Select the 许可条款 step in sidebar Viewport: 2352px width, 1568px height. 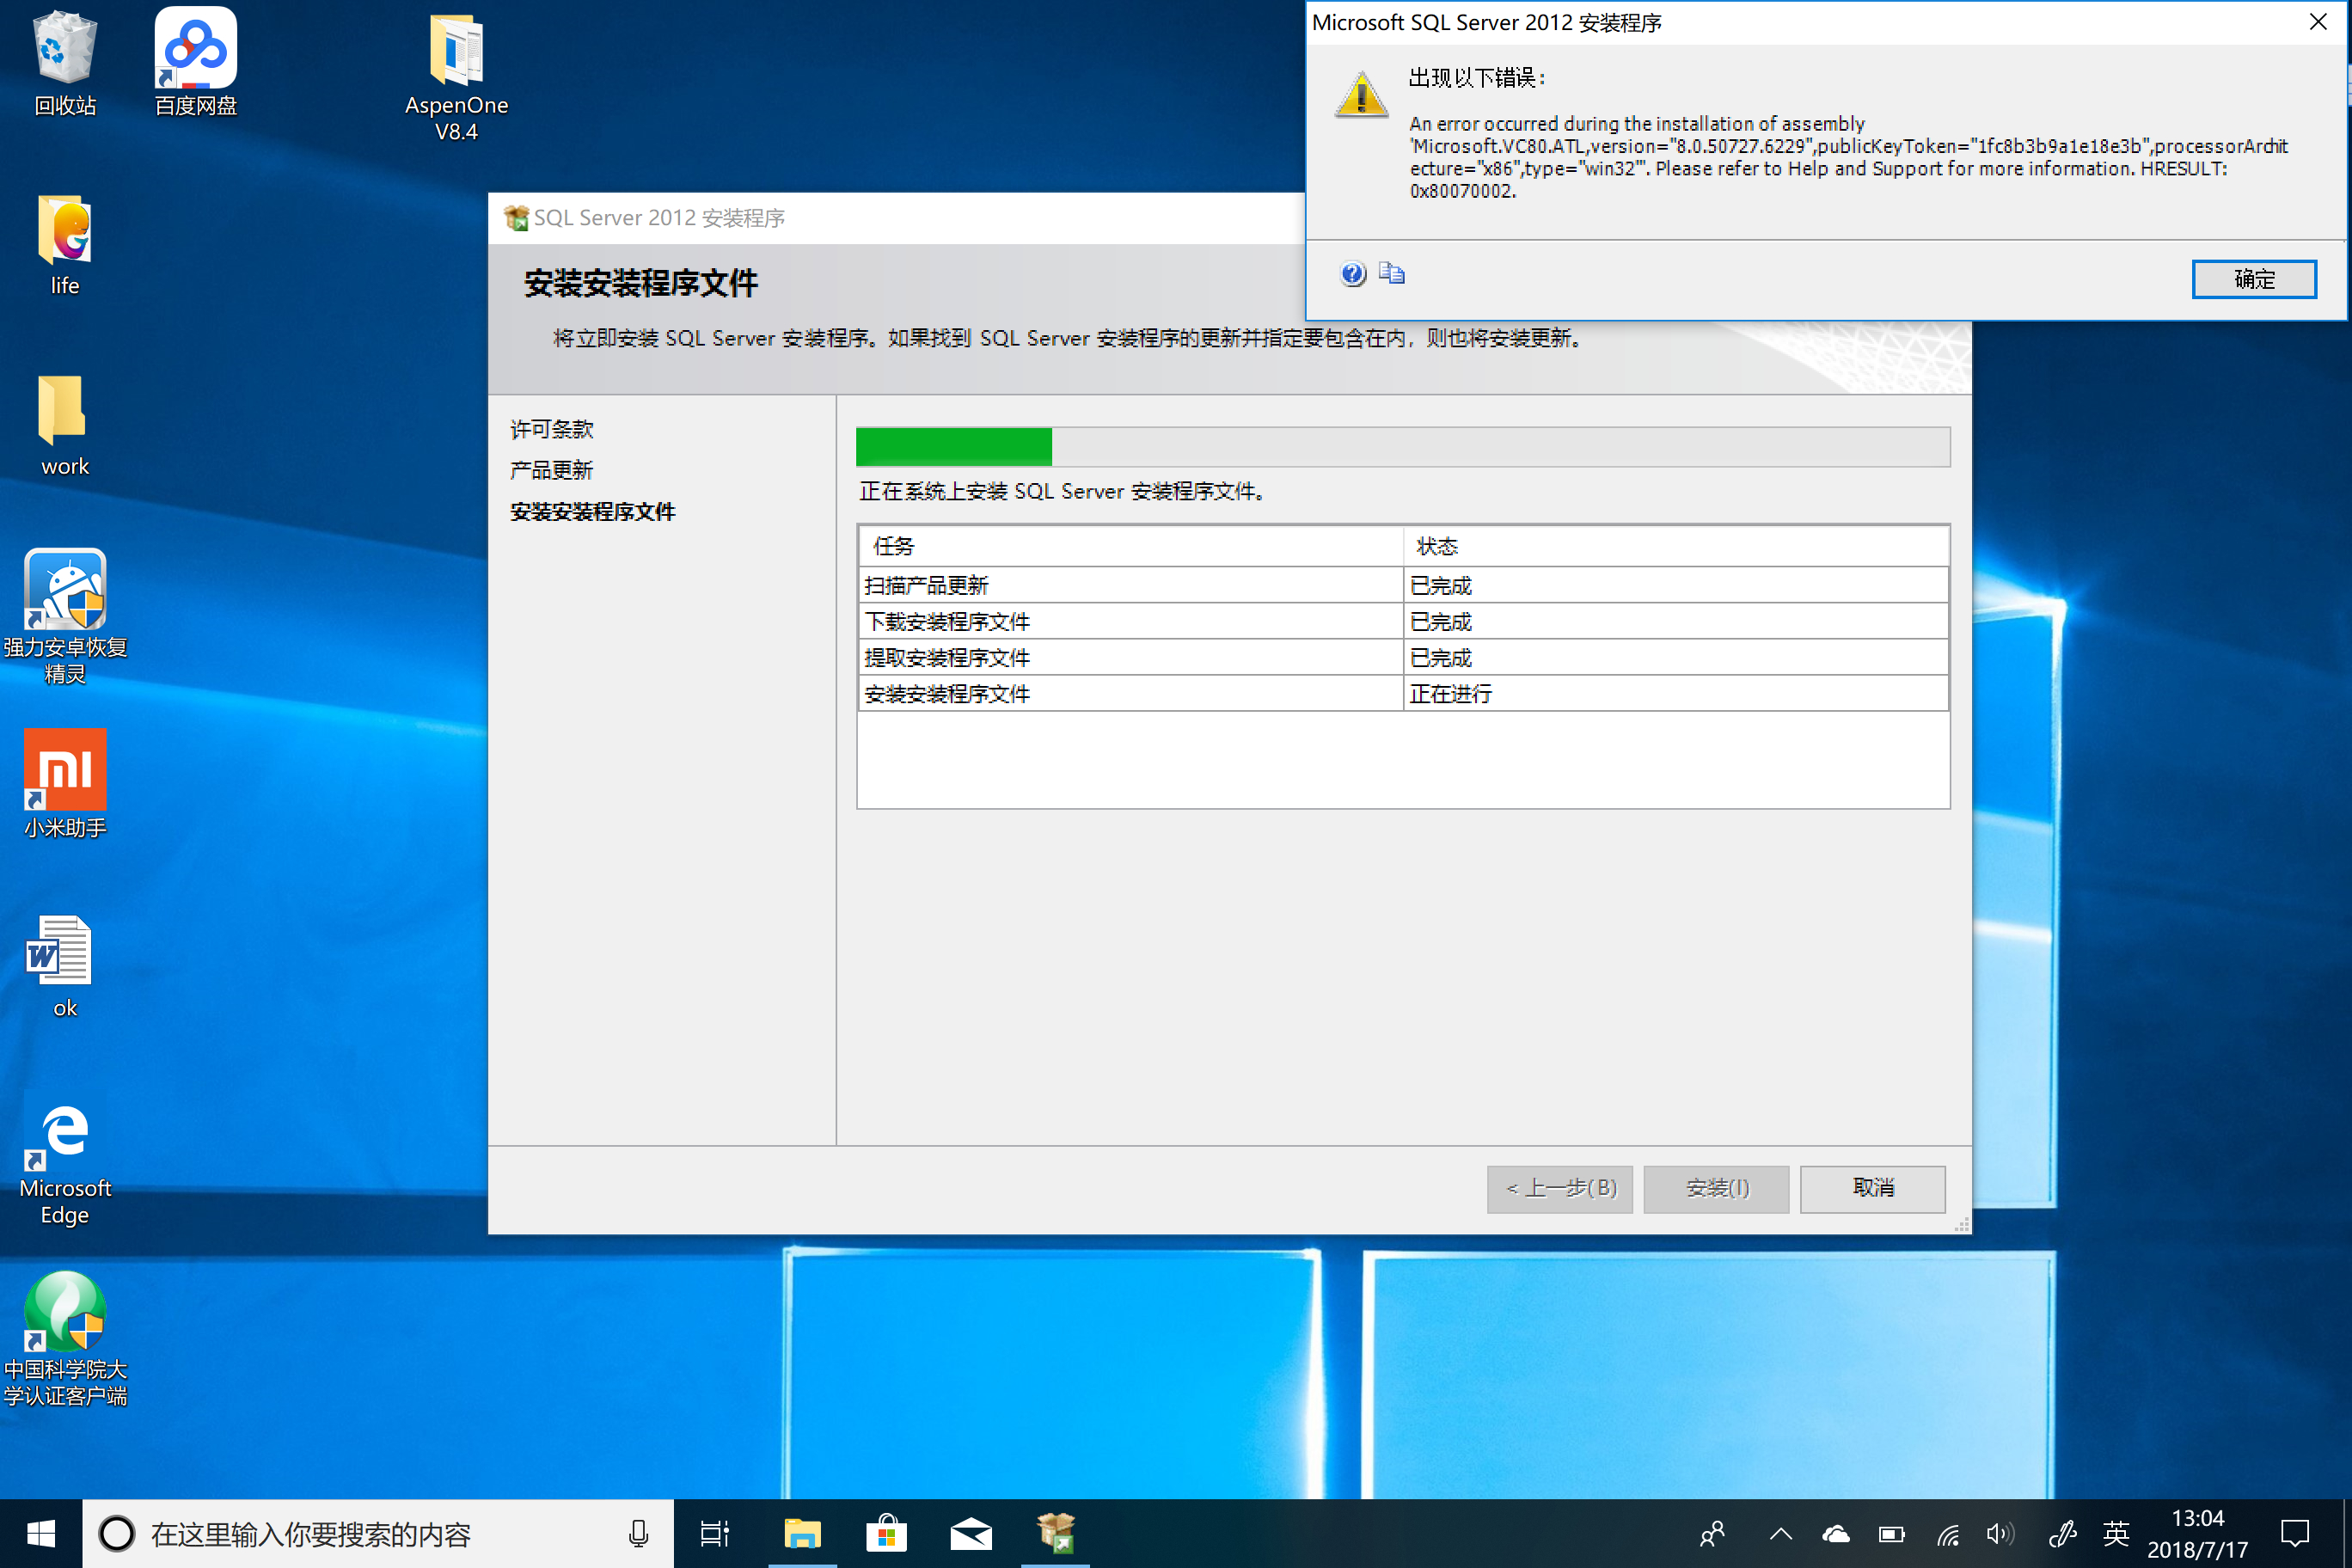point(552,429)
